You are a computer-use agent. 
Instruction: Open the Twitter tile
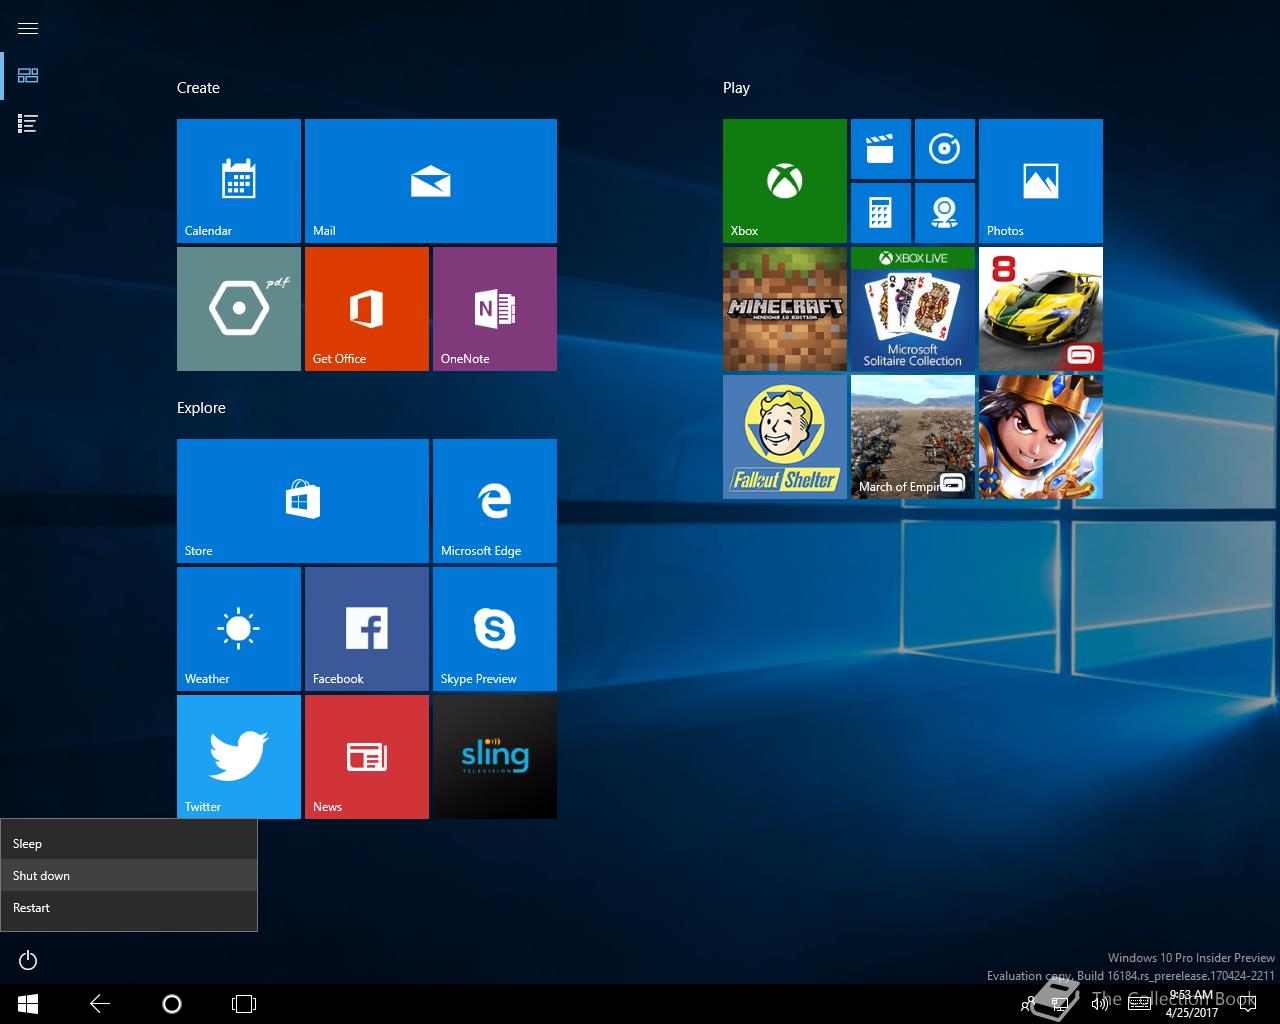(x=239, y=757)
